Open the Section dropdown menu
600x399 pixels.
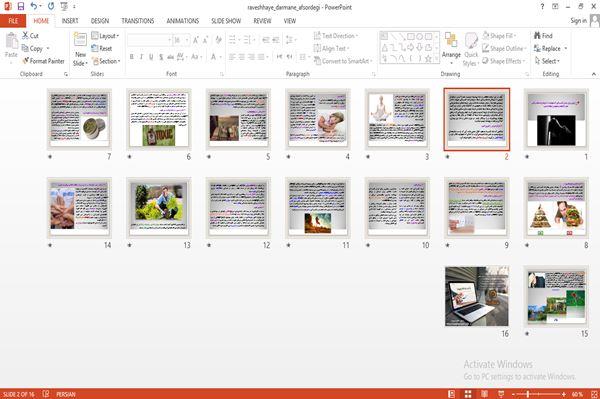coord(106,61)
